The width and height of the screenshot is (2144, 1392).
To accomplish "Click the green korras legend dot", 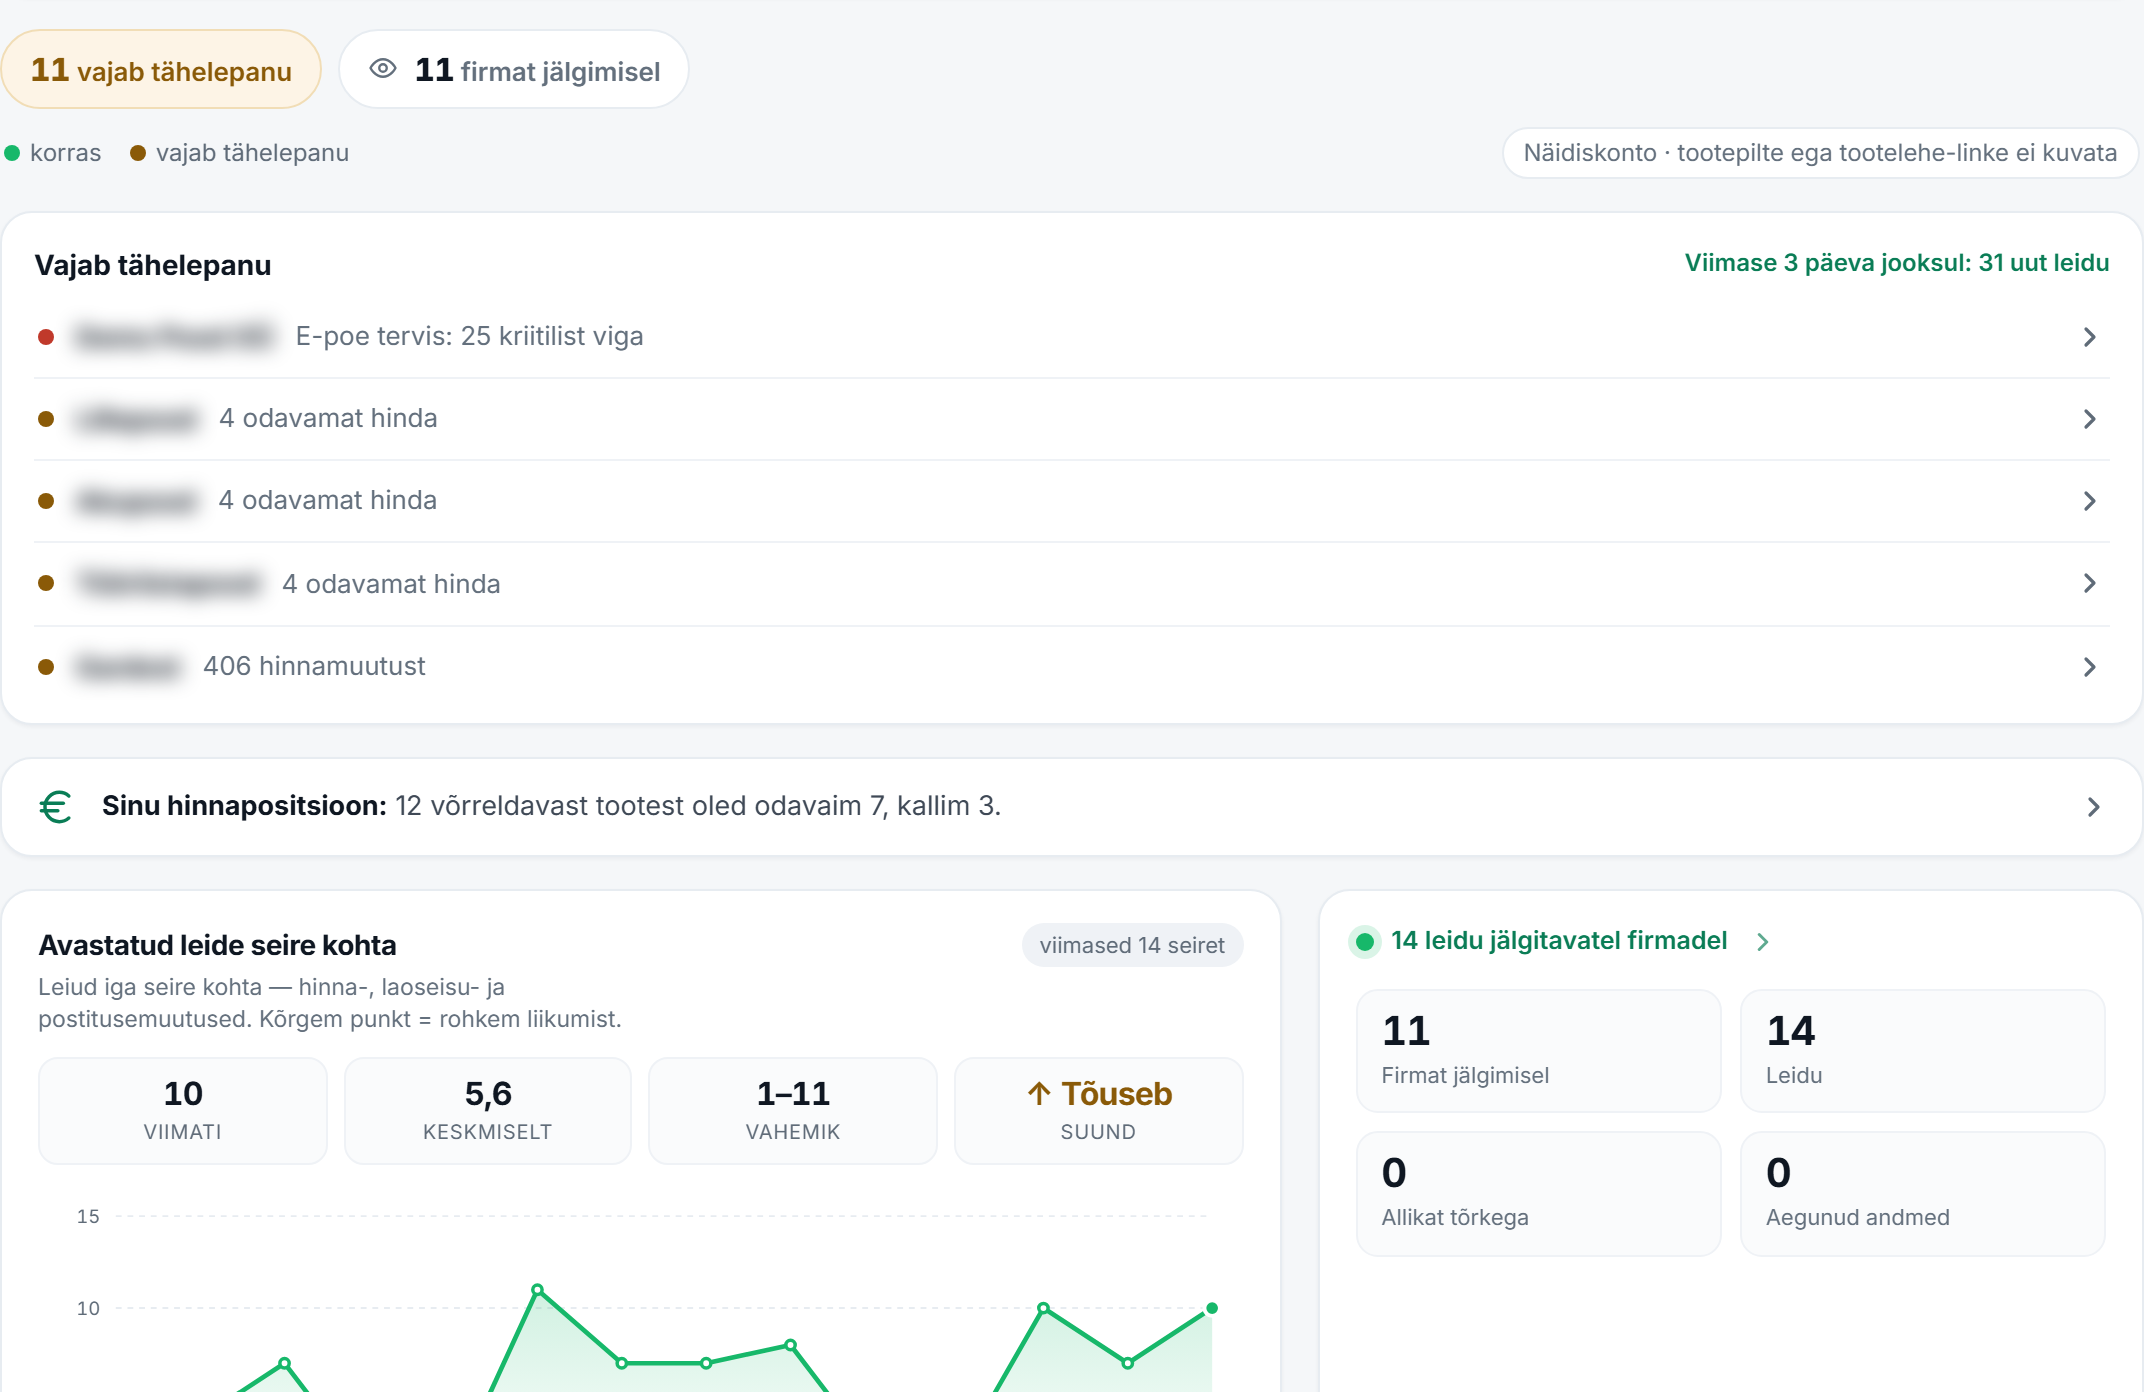I will (x=13, y=153).
